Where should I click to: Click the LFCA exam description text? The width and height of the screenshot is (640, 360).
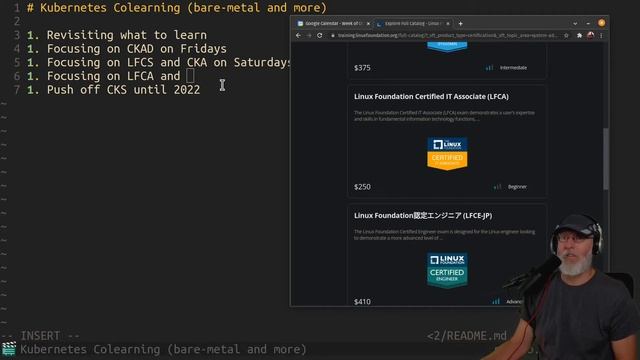[444, 116]
